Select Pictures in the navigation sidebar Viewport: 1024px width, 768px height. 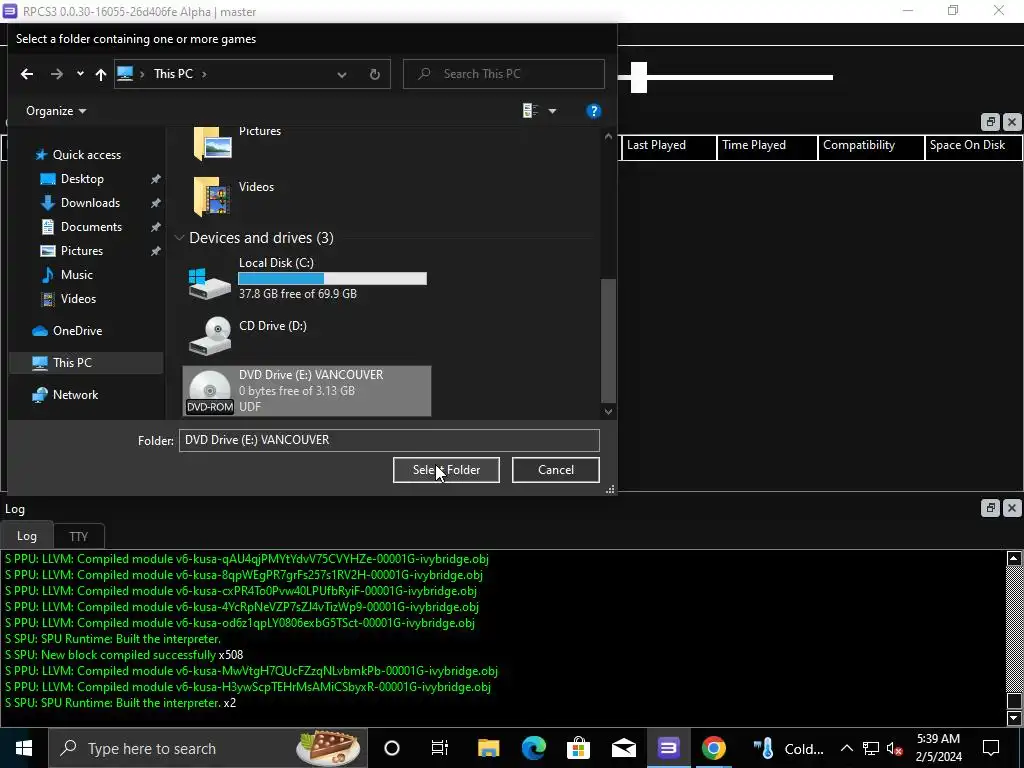pos(81,251)
